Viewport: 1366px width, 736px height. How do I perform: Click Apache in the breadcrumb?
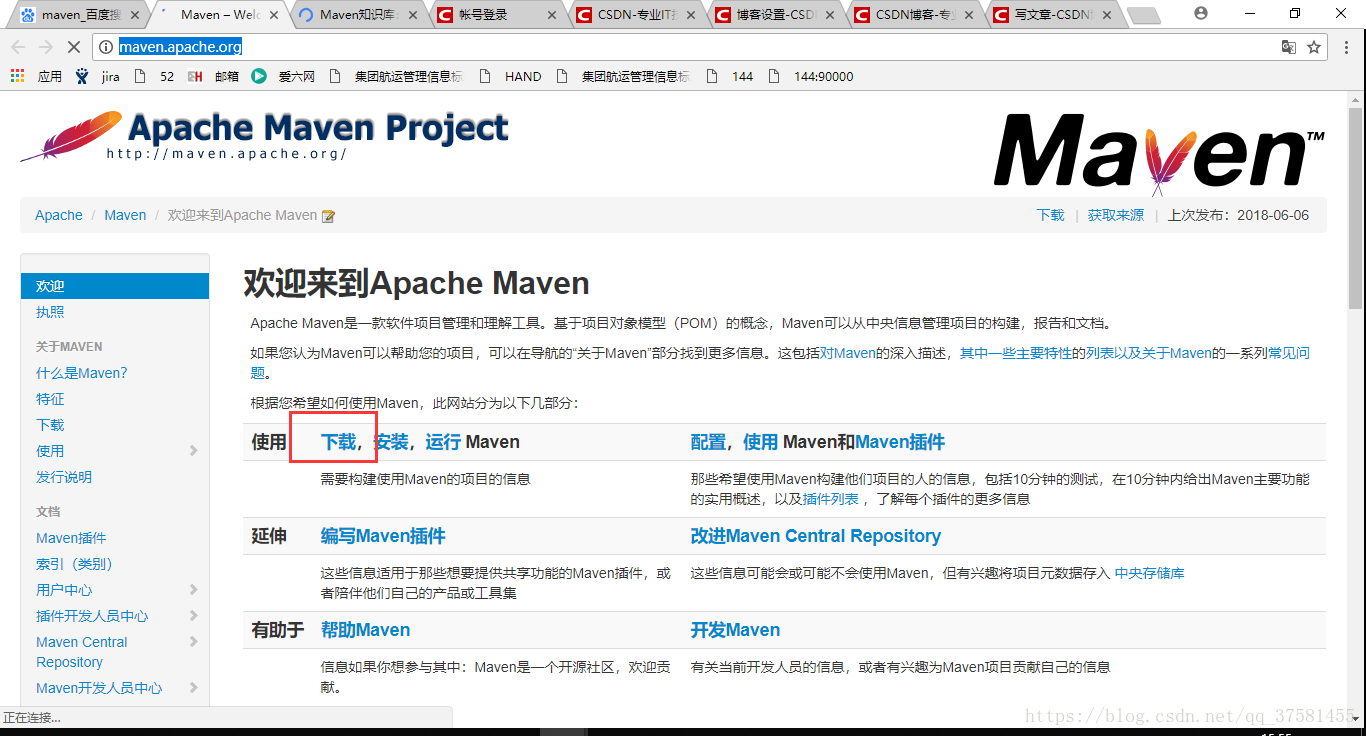59,215
